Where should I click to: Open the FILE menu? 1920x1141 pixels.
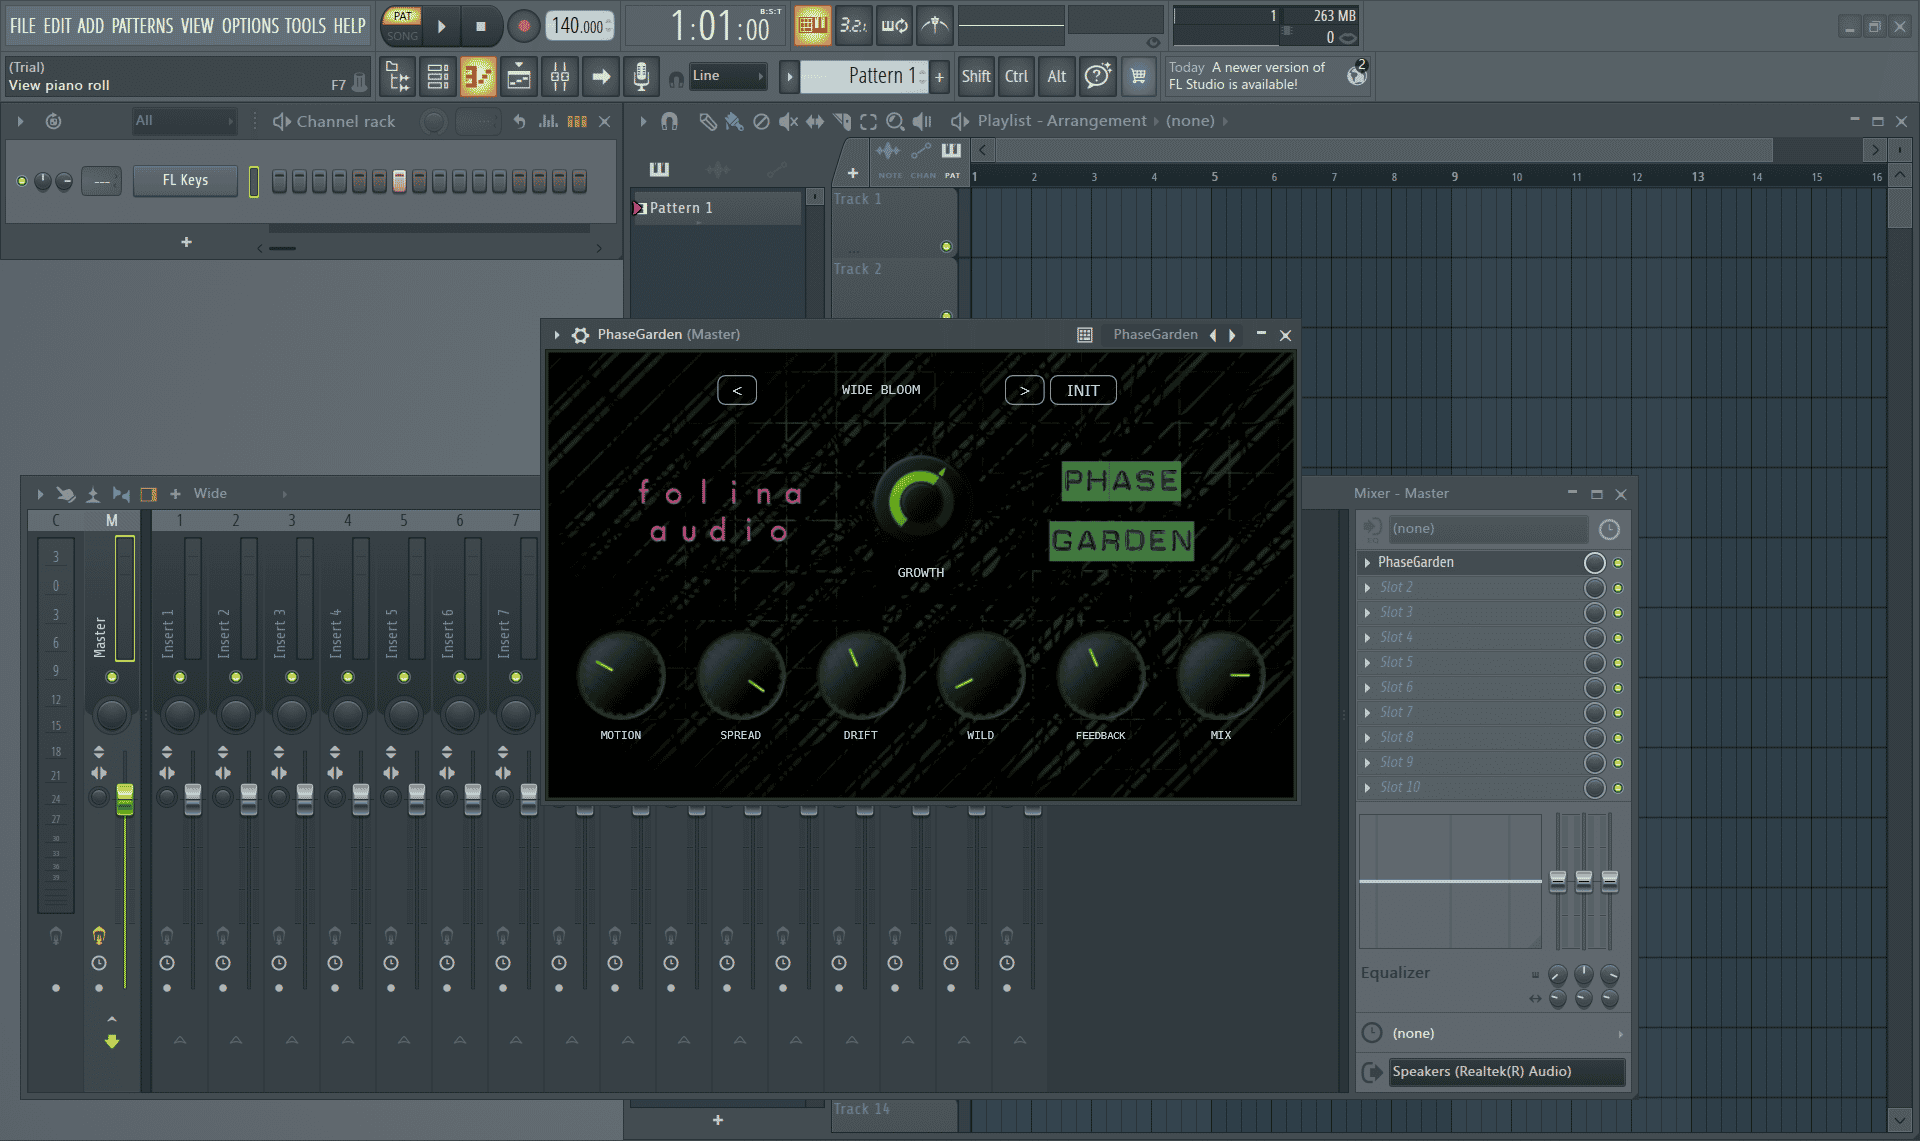[22, 26]
